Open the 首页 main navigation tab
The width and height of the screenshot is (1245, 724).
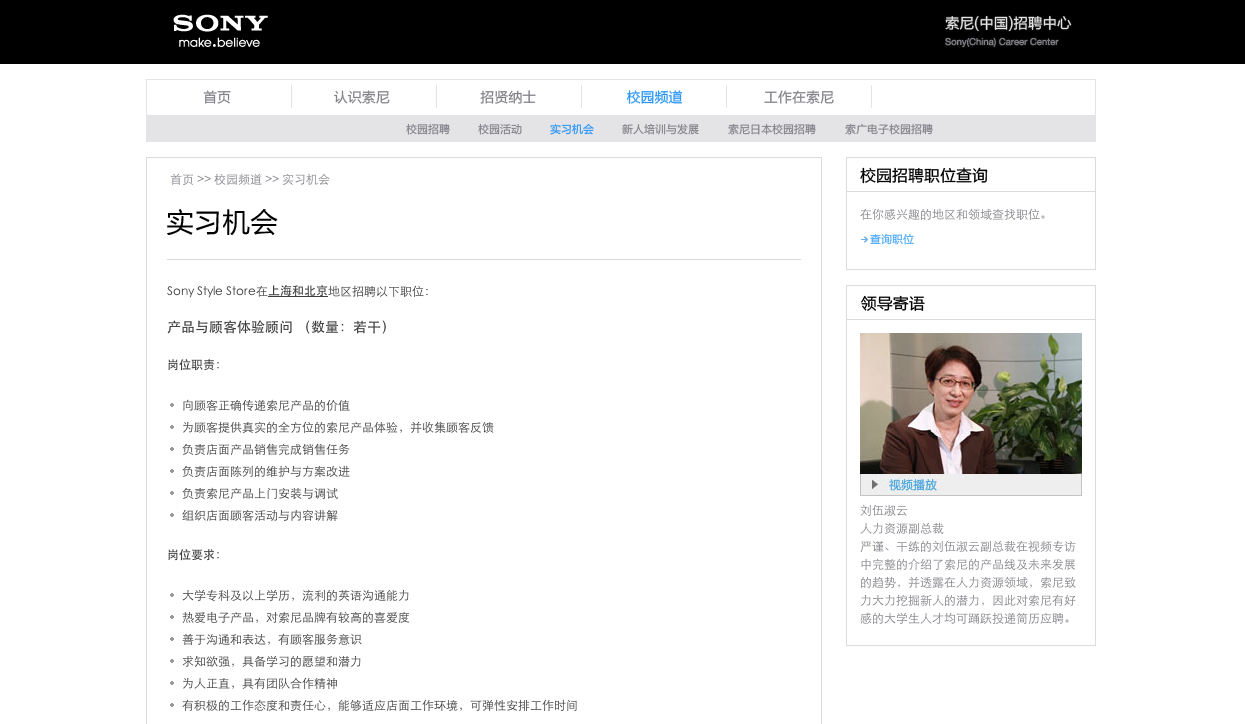tap(217, 97)
